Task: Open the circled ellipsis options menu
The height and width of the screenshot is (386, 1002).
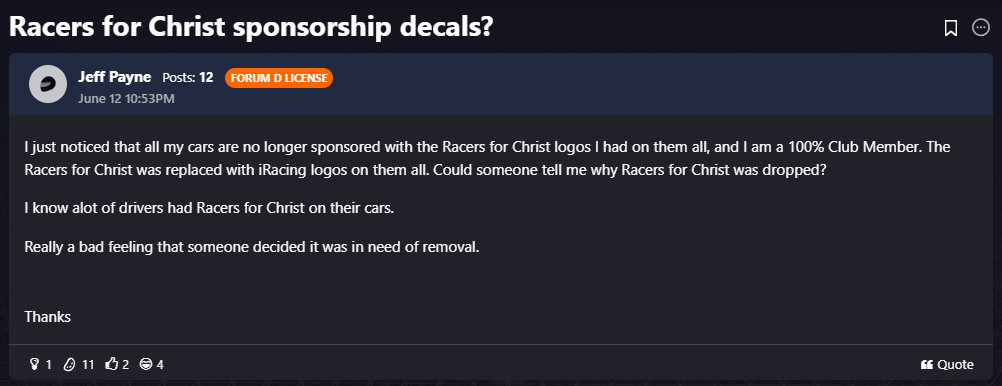Action: coord(981,28)
